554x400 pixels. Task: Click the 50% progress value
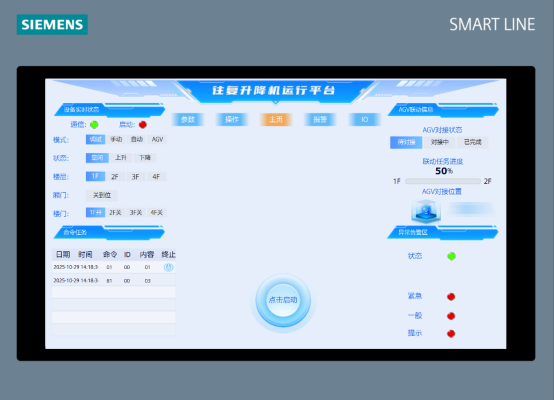(444, 171)
